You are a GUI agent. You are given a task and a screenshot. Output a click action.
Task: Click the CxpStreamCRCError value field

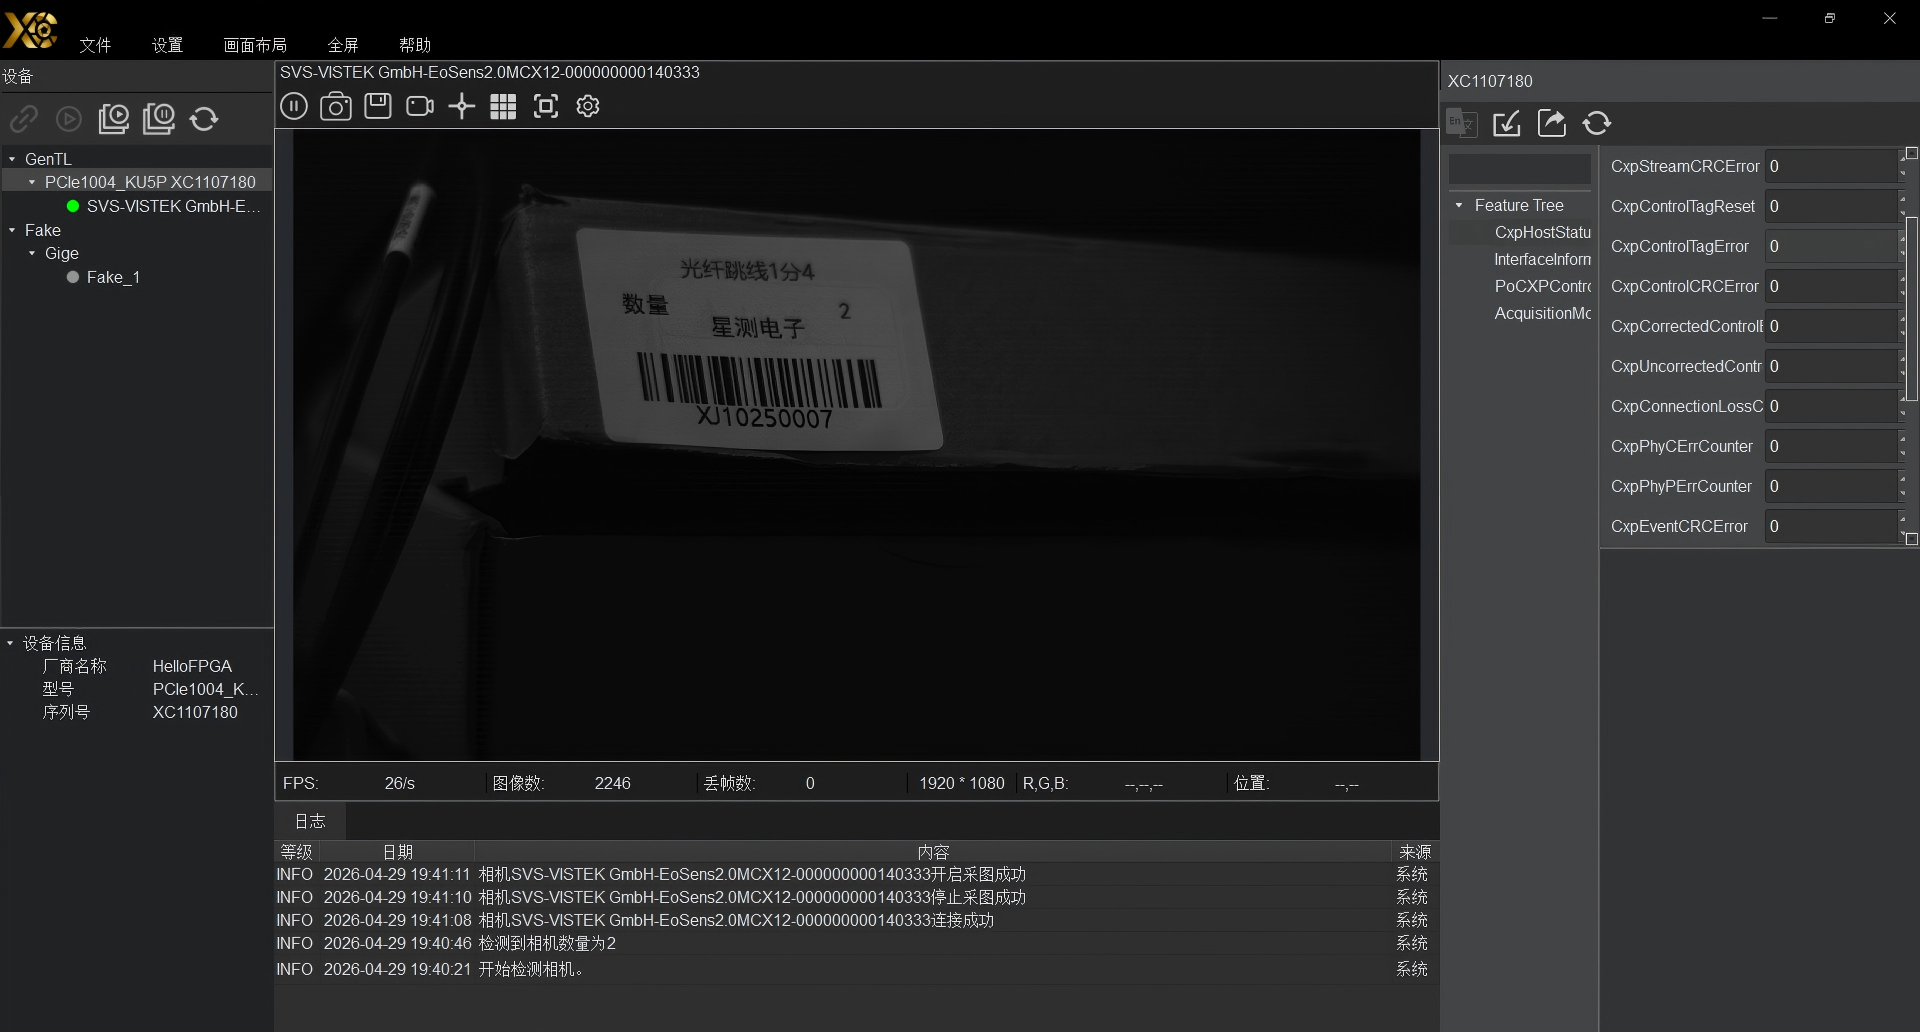point(1830,166)
